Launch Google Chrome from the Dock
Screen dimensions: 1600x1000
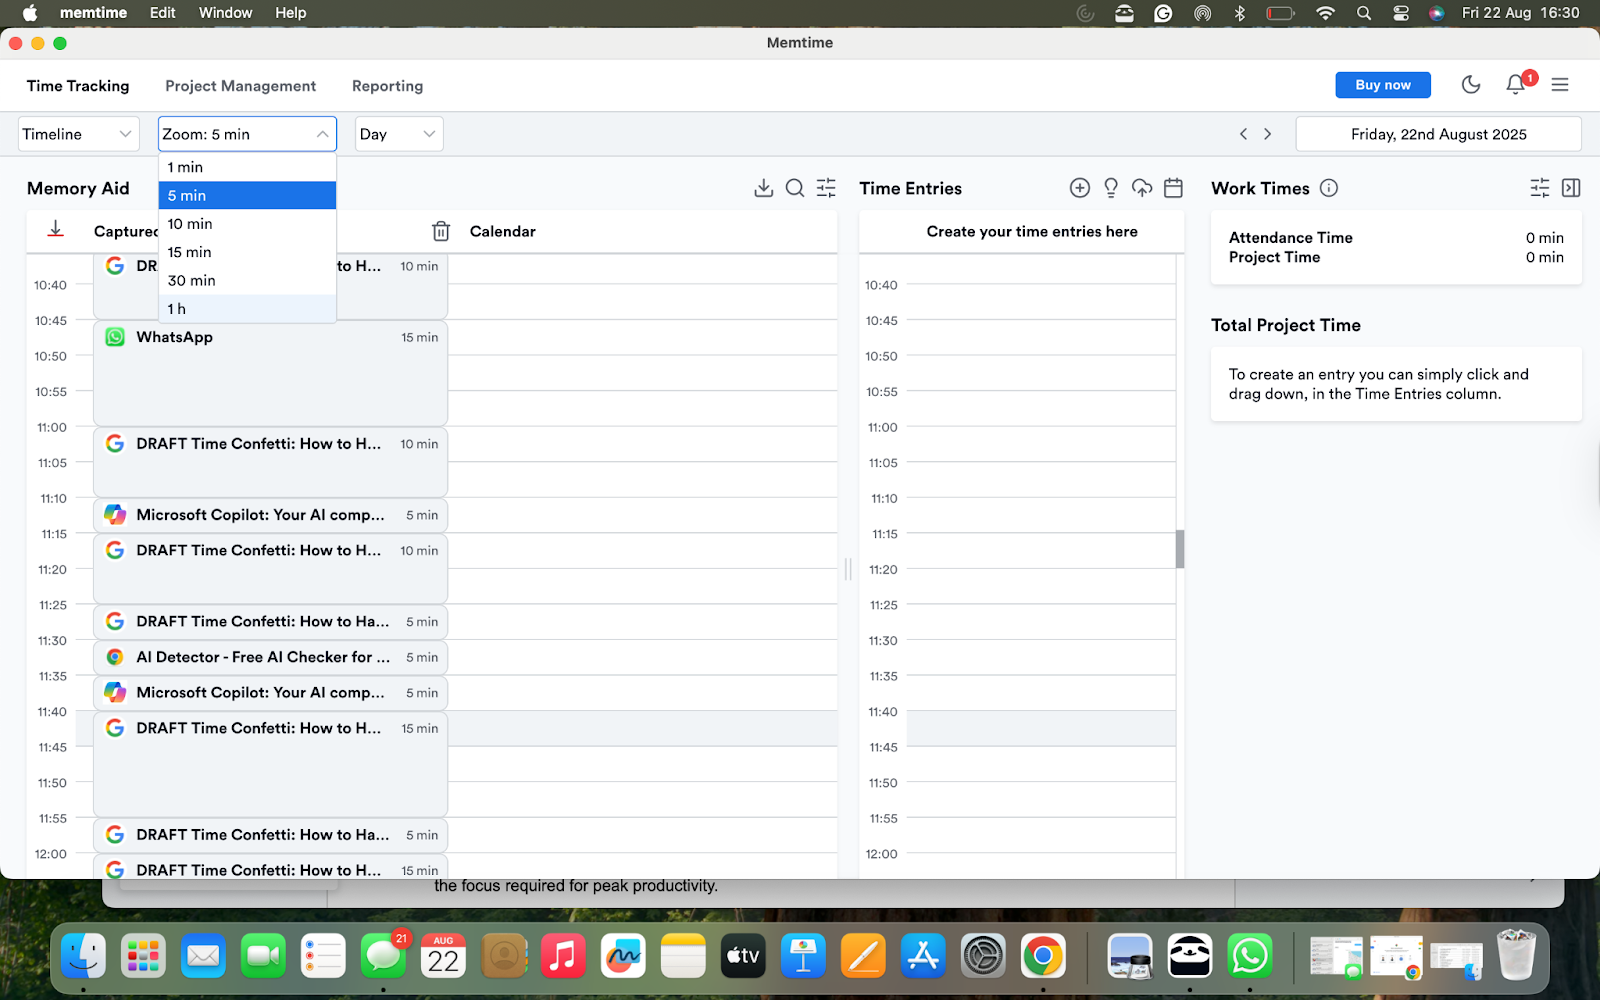click(x=1043, y=957)
